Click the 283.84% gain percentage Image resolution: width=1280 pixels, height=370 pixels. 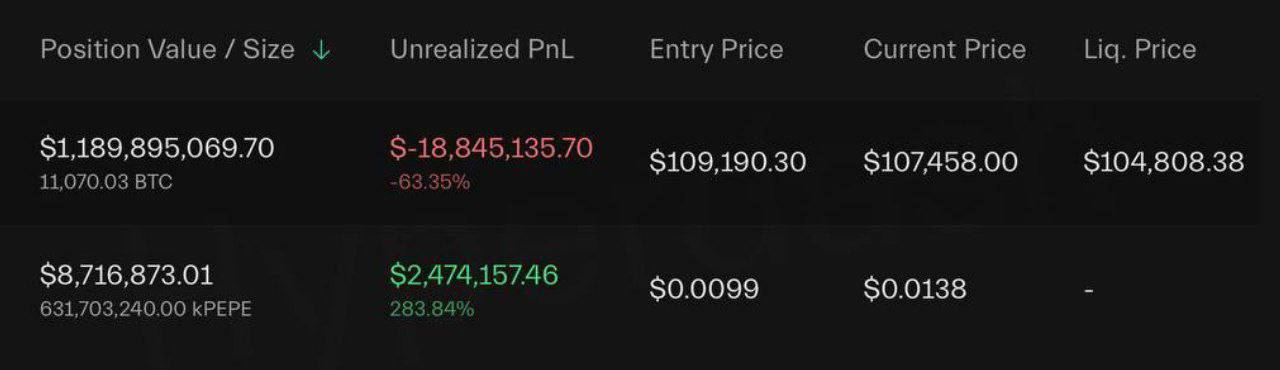coord(432,309)
